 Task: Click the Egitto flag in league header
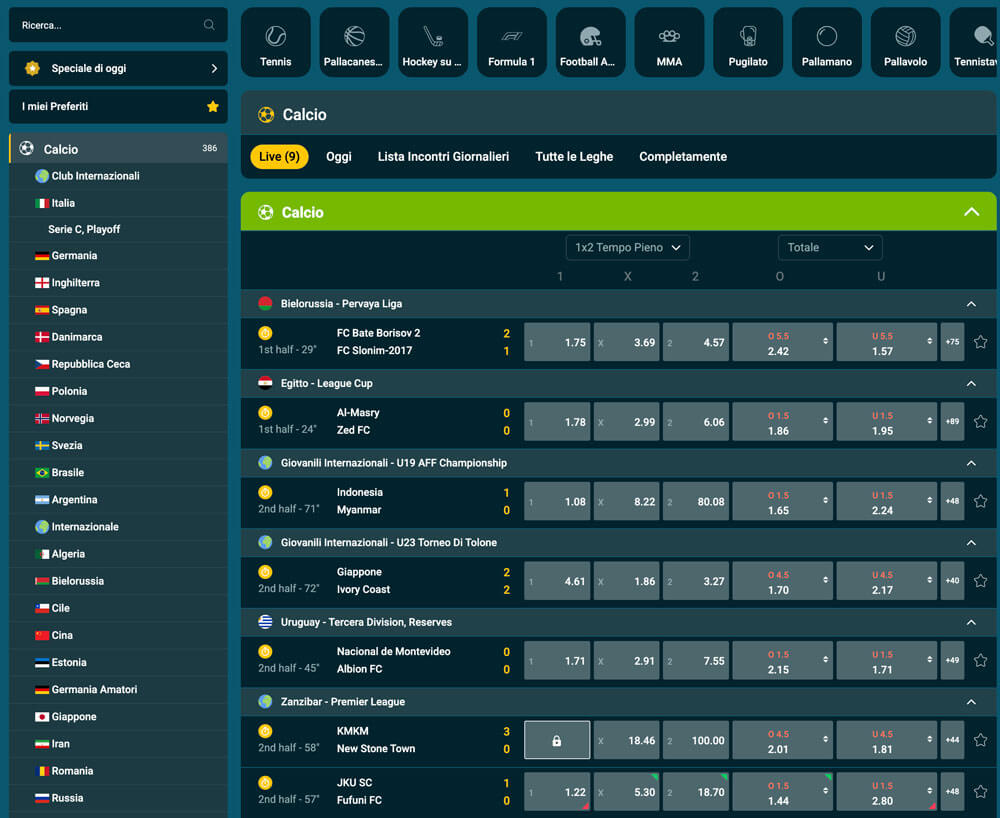coord(265,383)
